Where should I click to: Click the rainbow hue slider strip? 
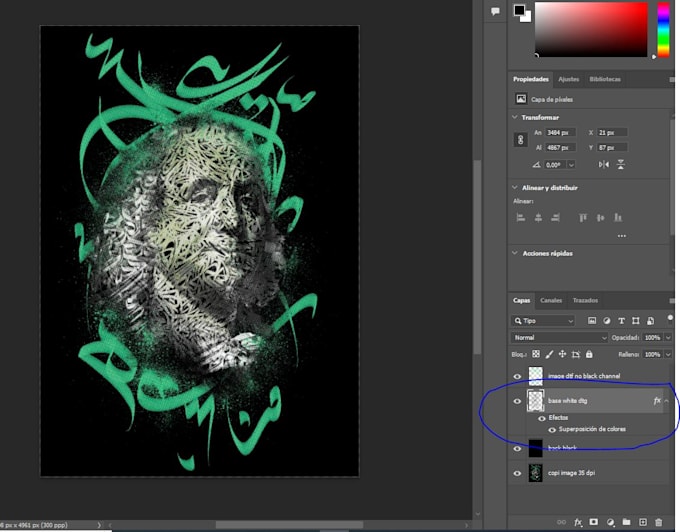click(663, 29)
